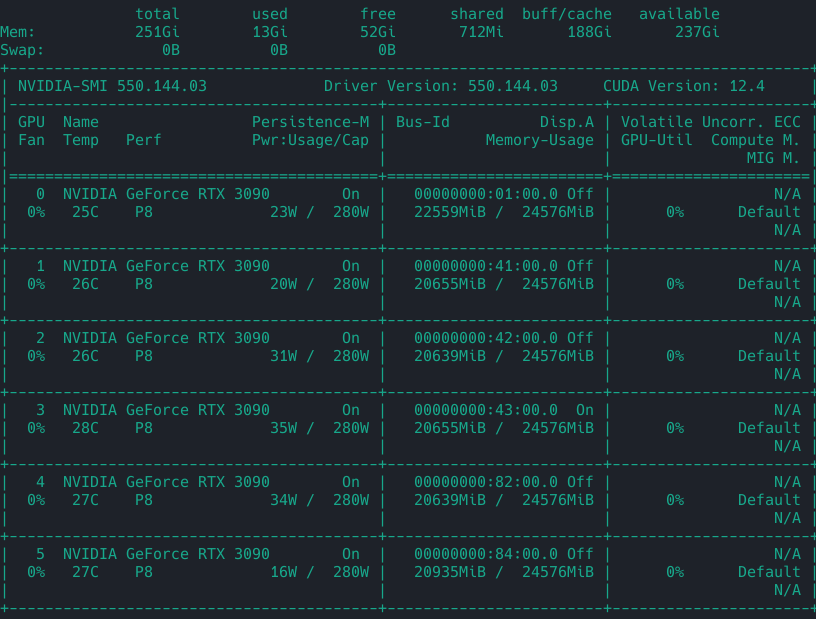Click the 'Pwr:Usage/Cap' column header
816x619 pixels.
point(311,140)
